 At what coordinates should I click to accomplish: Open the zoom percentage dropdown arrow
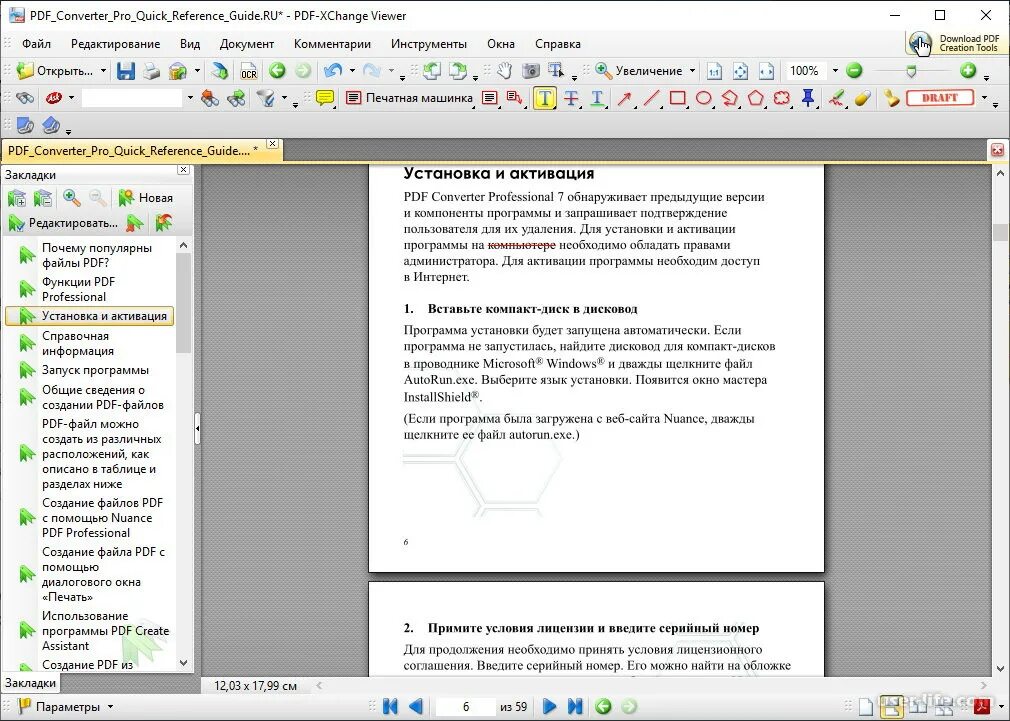point(835,71)
